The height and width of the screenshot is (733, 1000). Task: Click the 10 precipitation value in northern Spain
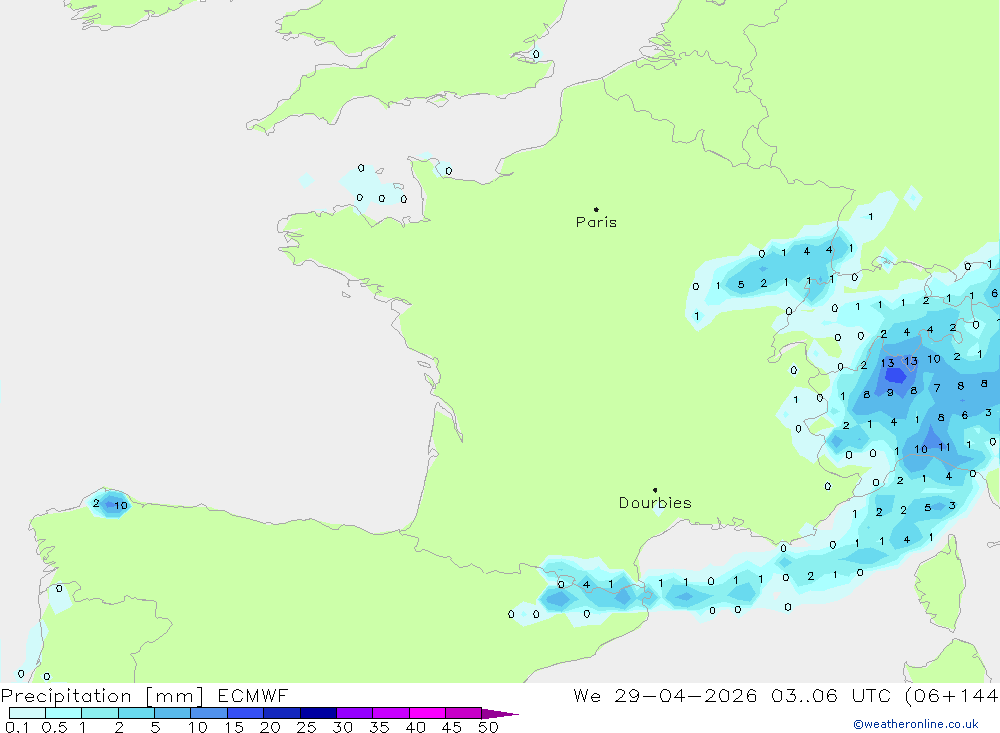(x=121, y=505)
